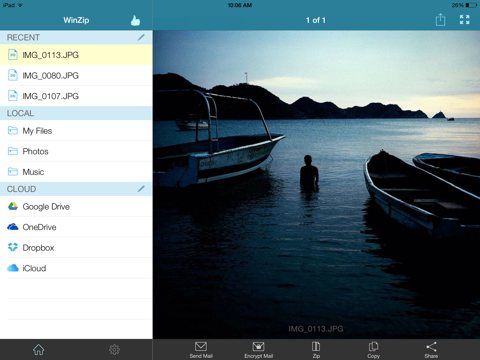Tap the '1 of 1' page counter

(316, 20)
